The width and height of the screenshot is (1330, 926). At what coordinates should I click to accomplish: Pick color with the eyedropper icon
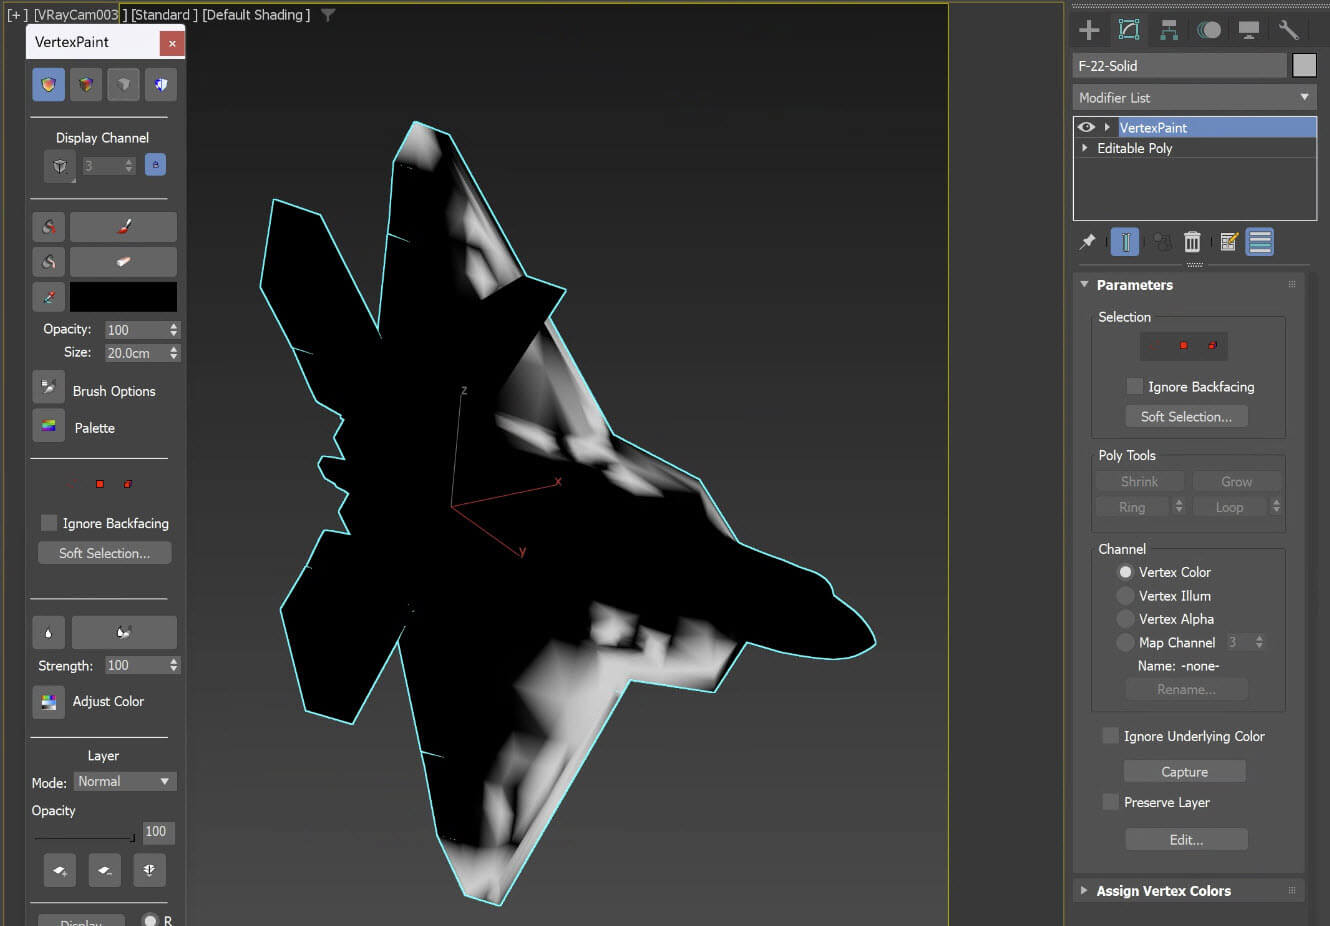(x=48, y=297)
